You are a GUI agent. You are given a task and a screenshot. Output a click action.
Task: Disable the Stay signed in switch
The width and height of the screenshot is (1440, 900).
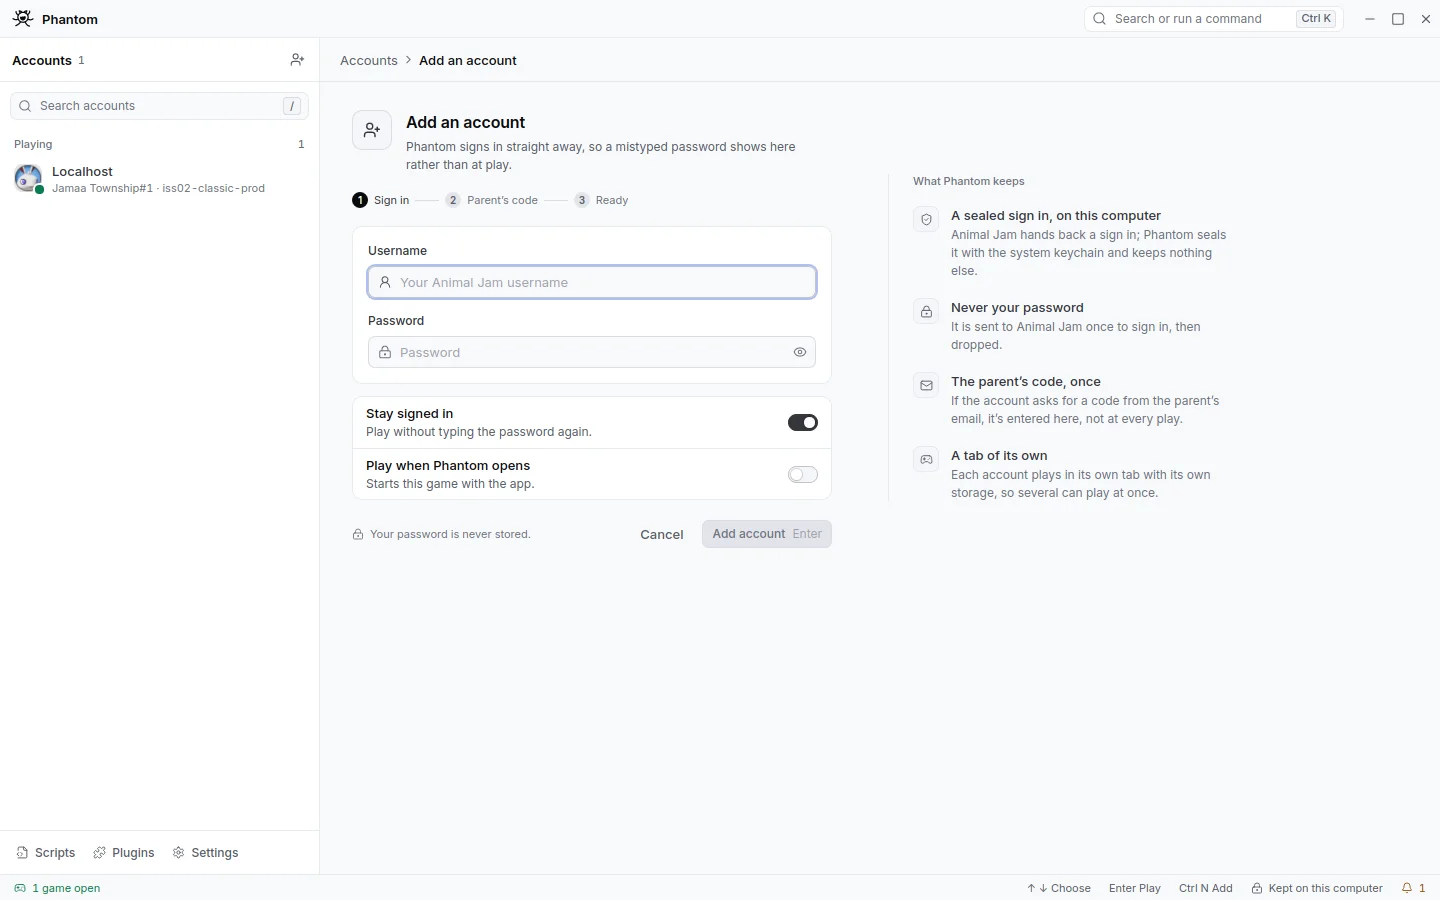[803, 423]
